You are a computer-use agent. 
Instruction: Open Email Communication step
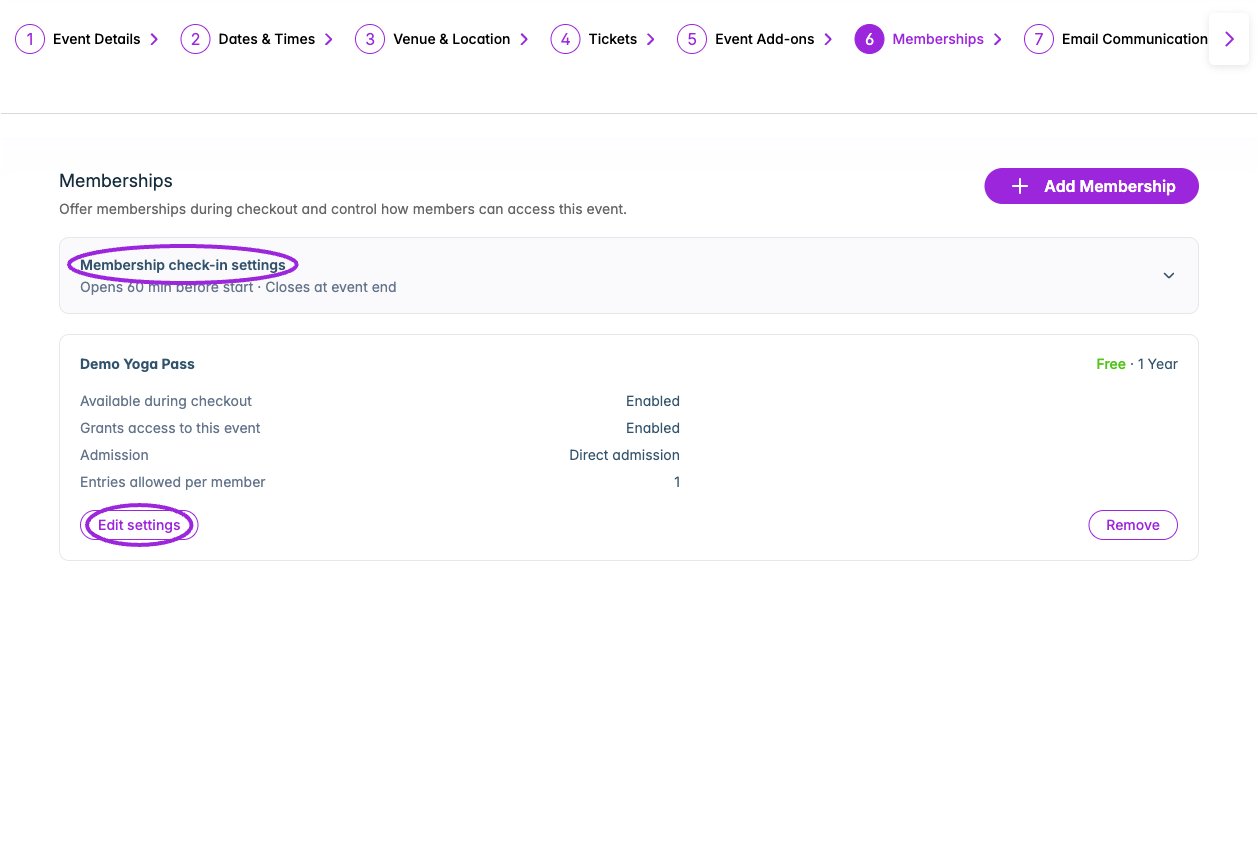(x=1116, y=39)
